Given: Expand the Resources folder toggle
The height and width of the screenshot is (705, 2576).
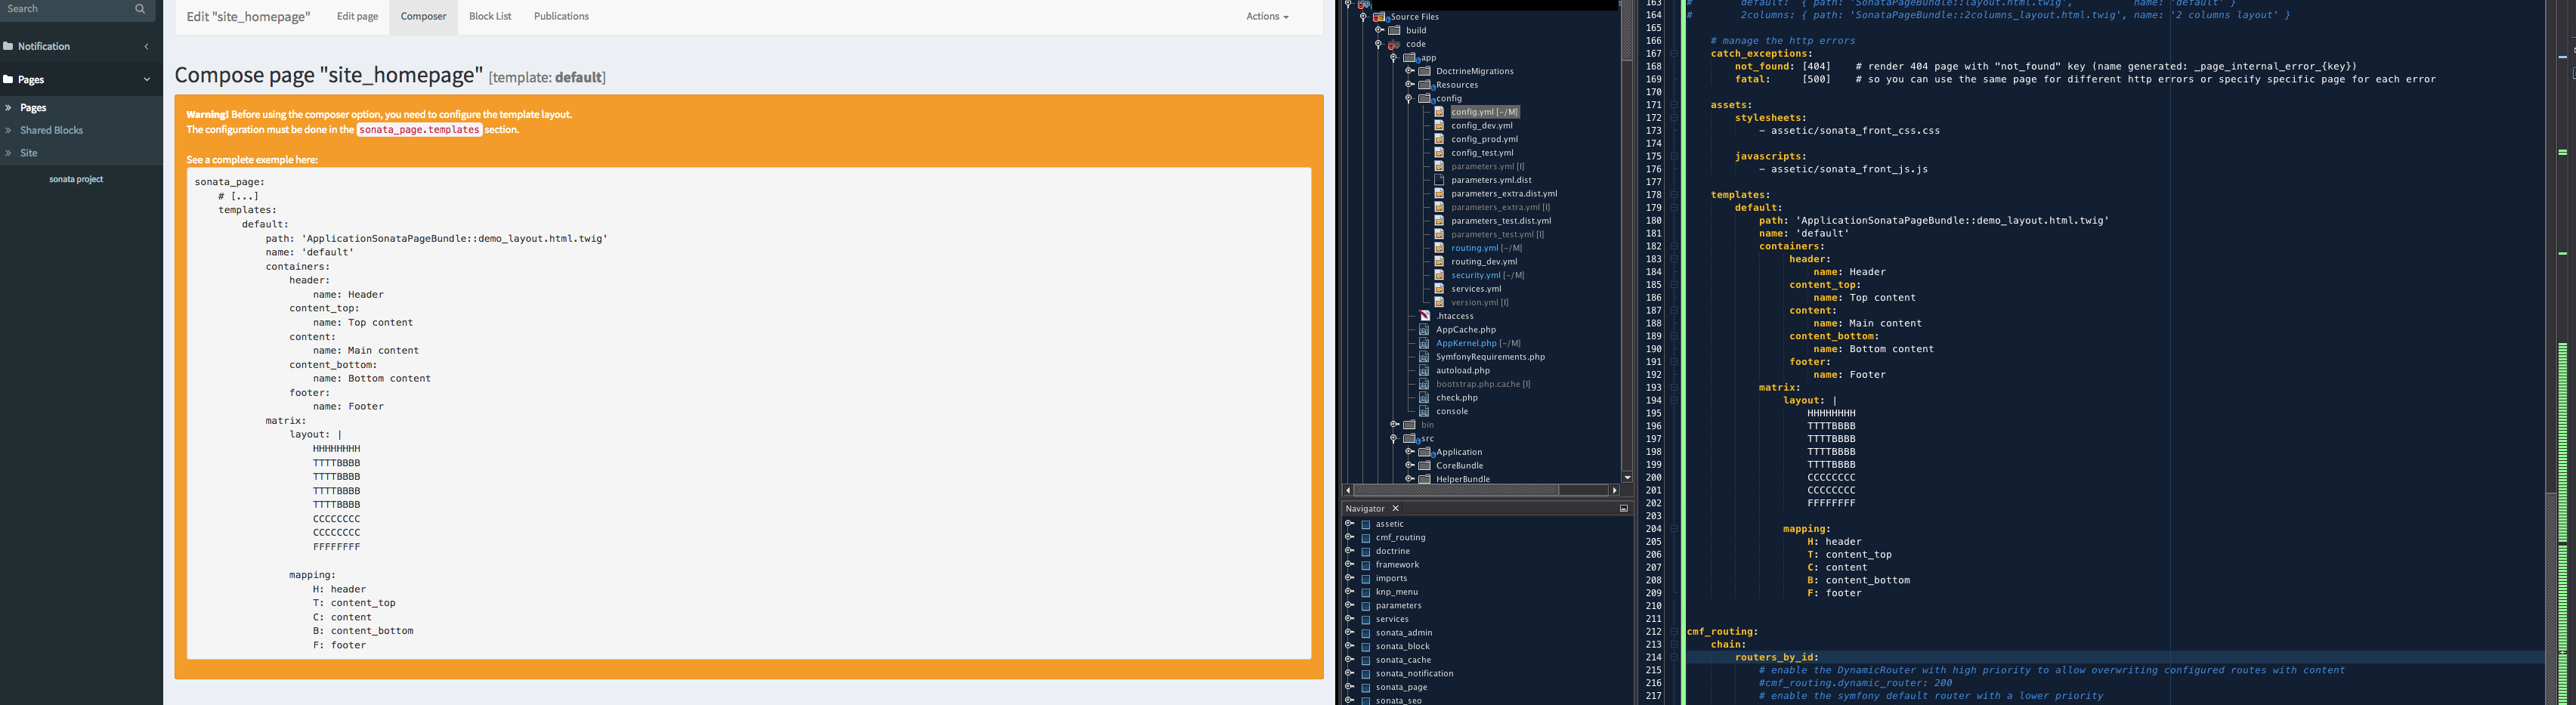Looking at the screenshot, I should (x=1410, y=85).
